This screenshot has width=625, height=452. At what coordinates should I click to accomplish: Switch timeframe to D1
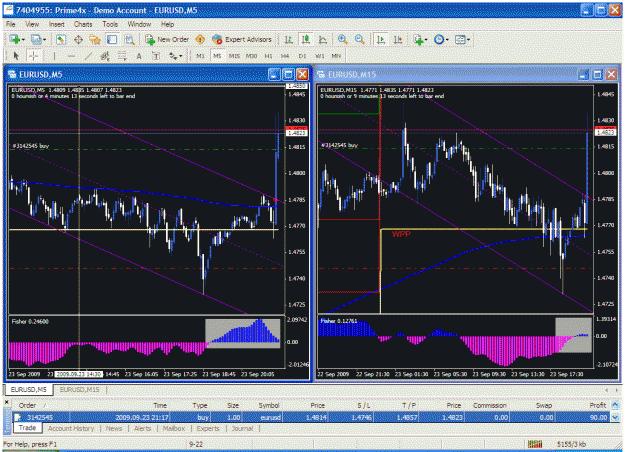click(x=303, y=56)
